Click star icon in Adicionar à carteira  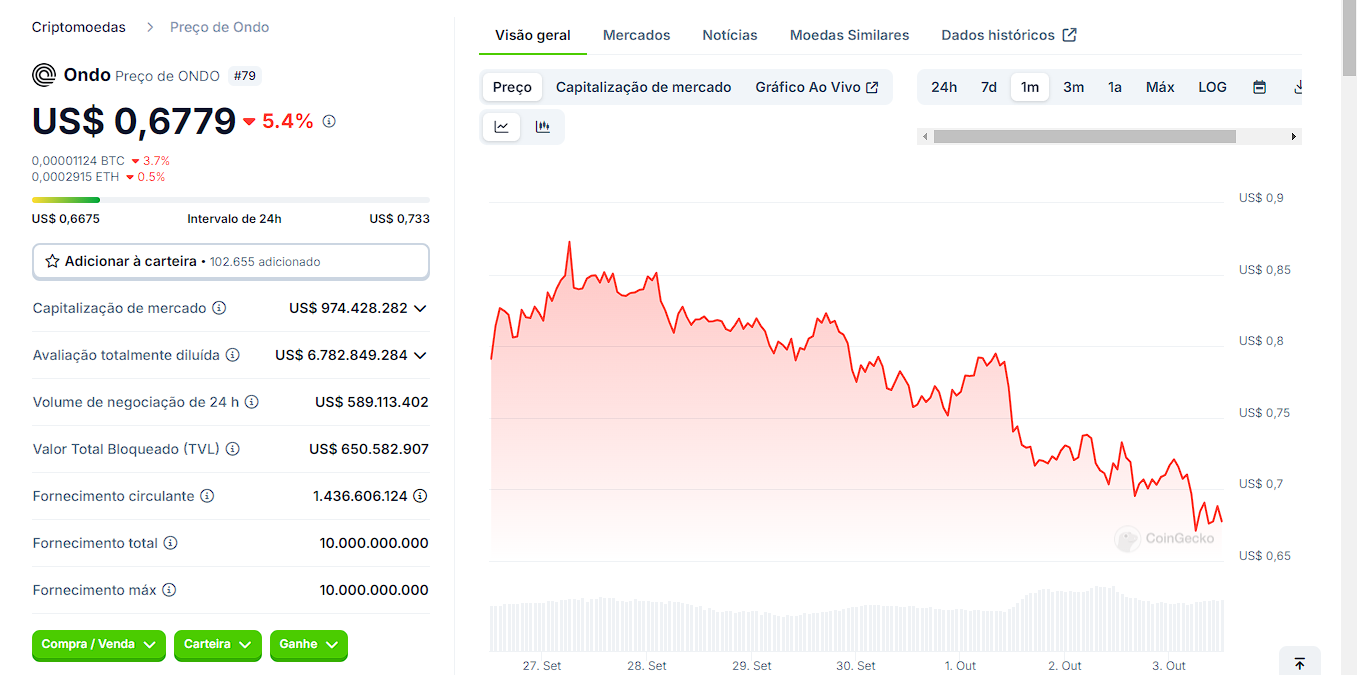tap(52, 261)
